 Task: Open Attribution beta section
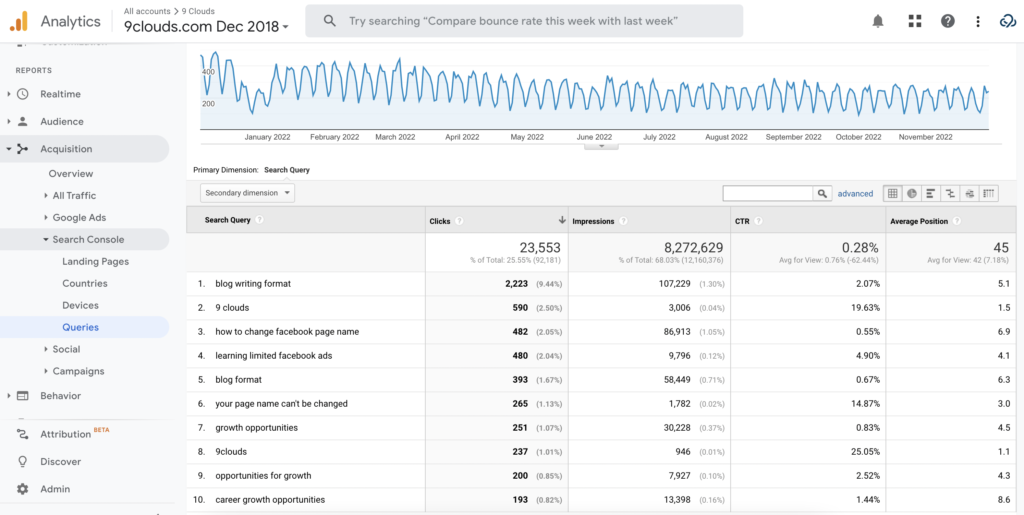coord(65,434)
